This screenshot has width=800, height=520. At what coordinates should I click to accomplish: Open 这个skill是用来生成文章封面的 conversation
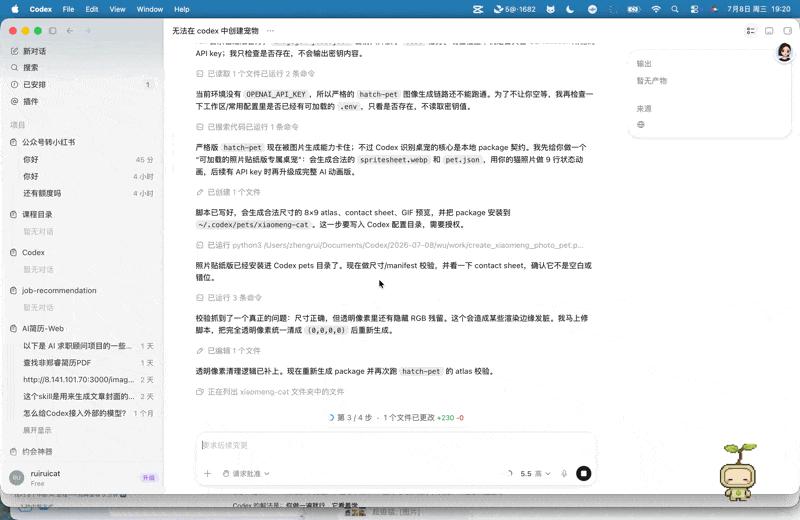pos(88,397)
